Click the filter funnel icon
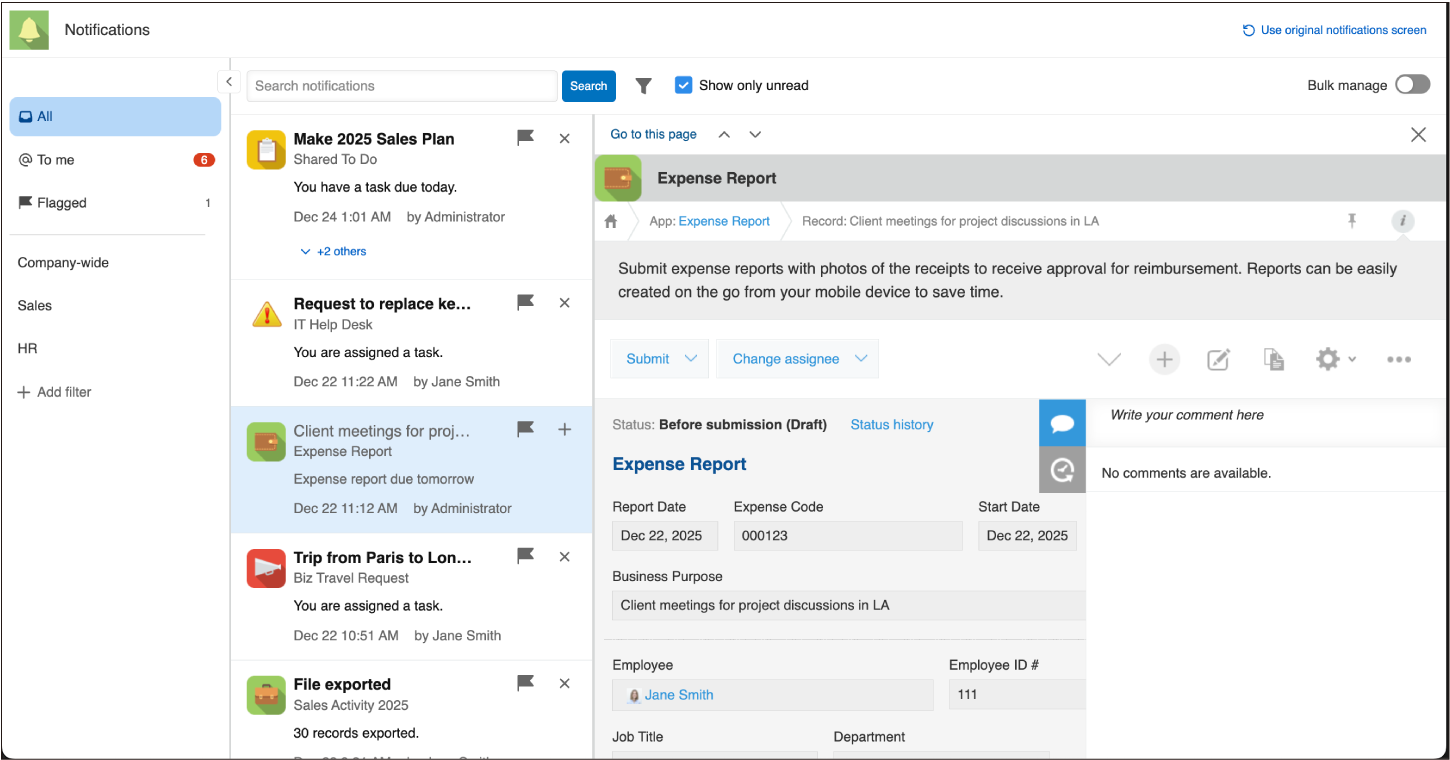 click(x=644, y=86)
